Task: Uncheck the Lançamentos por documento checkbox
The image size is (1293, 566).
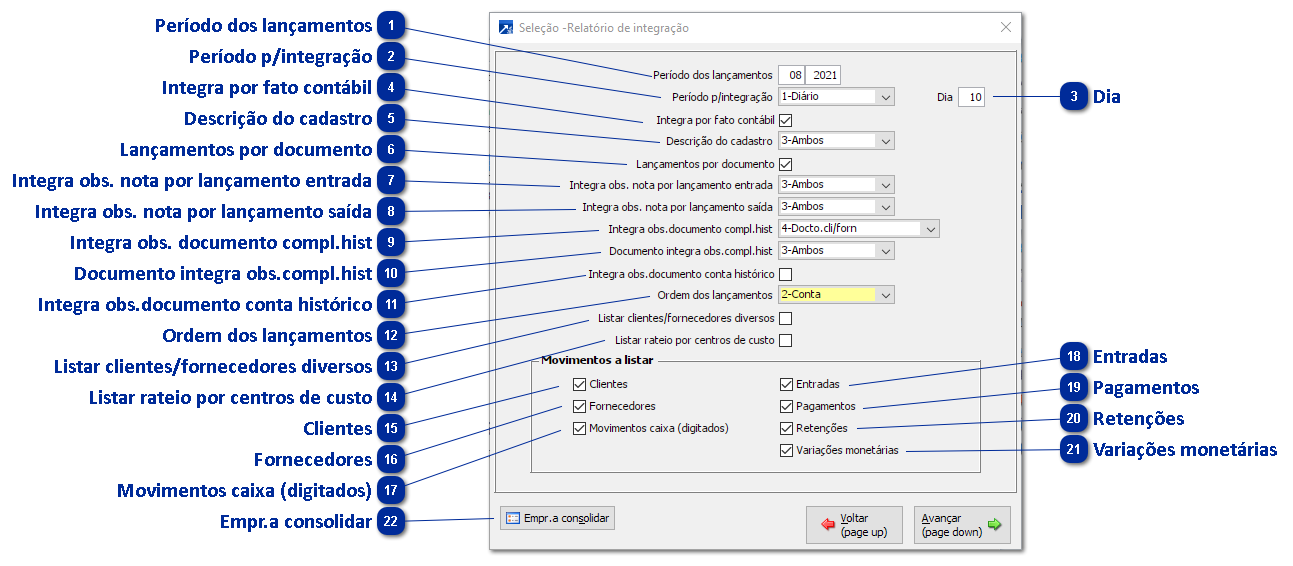Action: [x=785, y=164]
